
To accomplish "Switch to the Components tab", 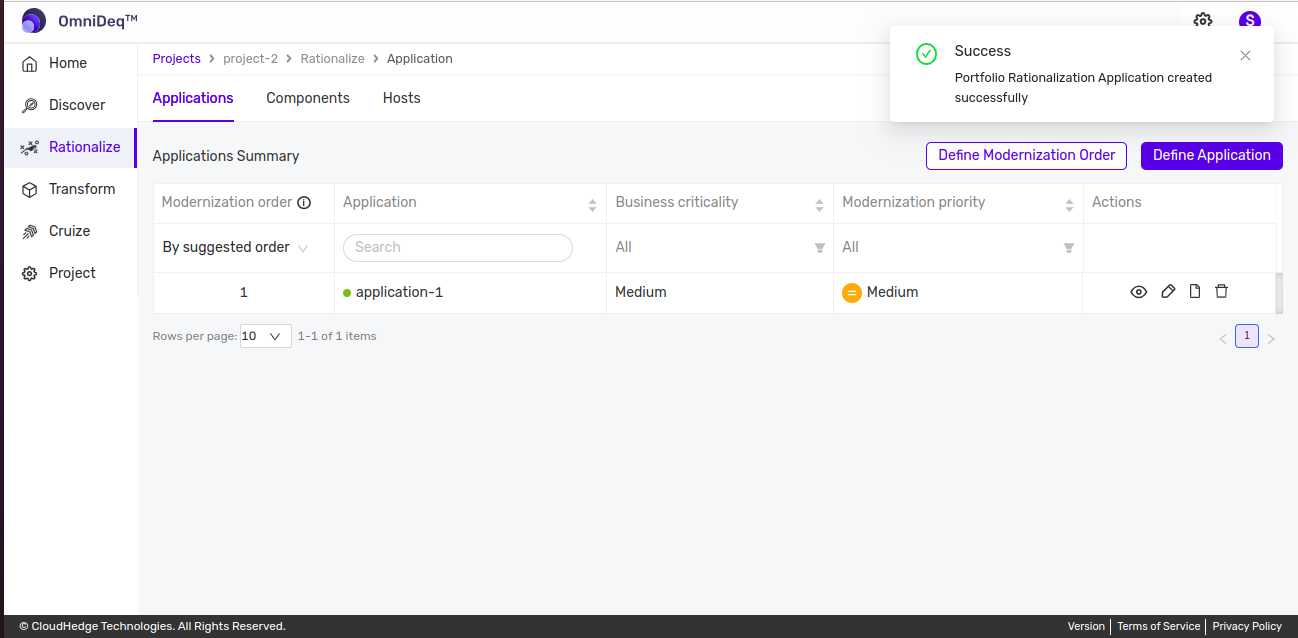I will pyautogui.click(x=308, y=98).
